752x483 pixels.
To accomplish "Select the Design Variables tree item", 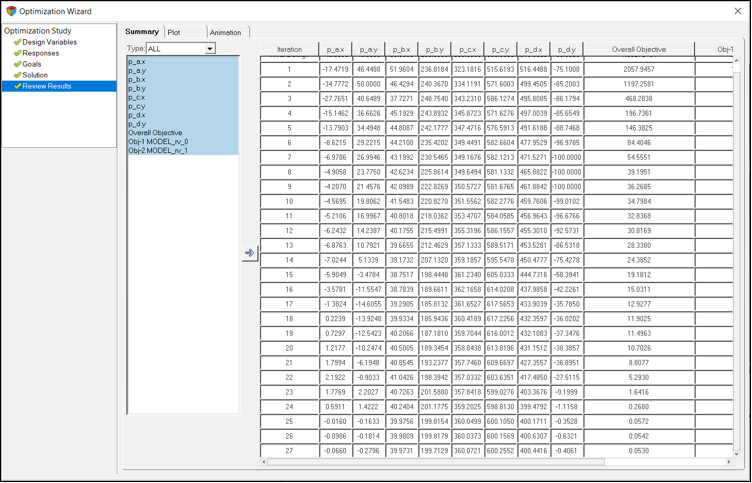I will pos(49,42).
